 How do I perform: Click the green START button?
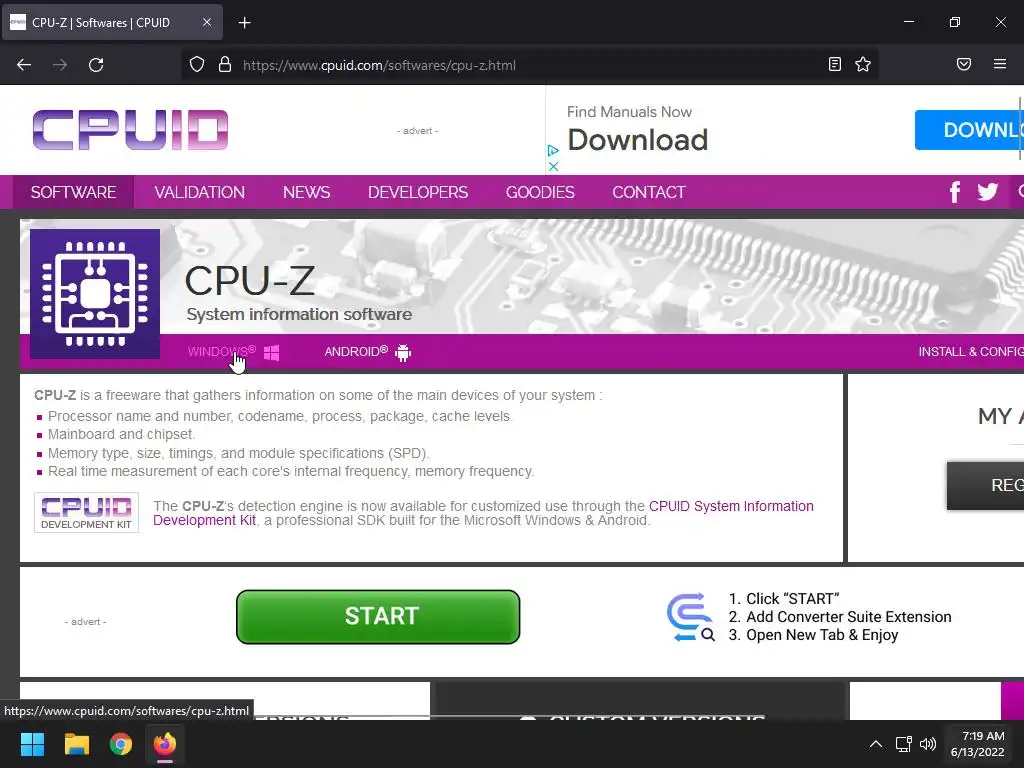click(x=378, y=616)
